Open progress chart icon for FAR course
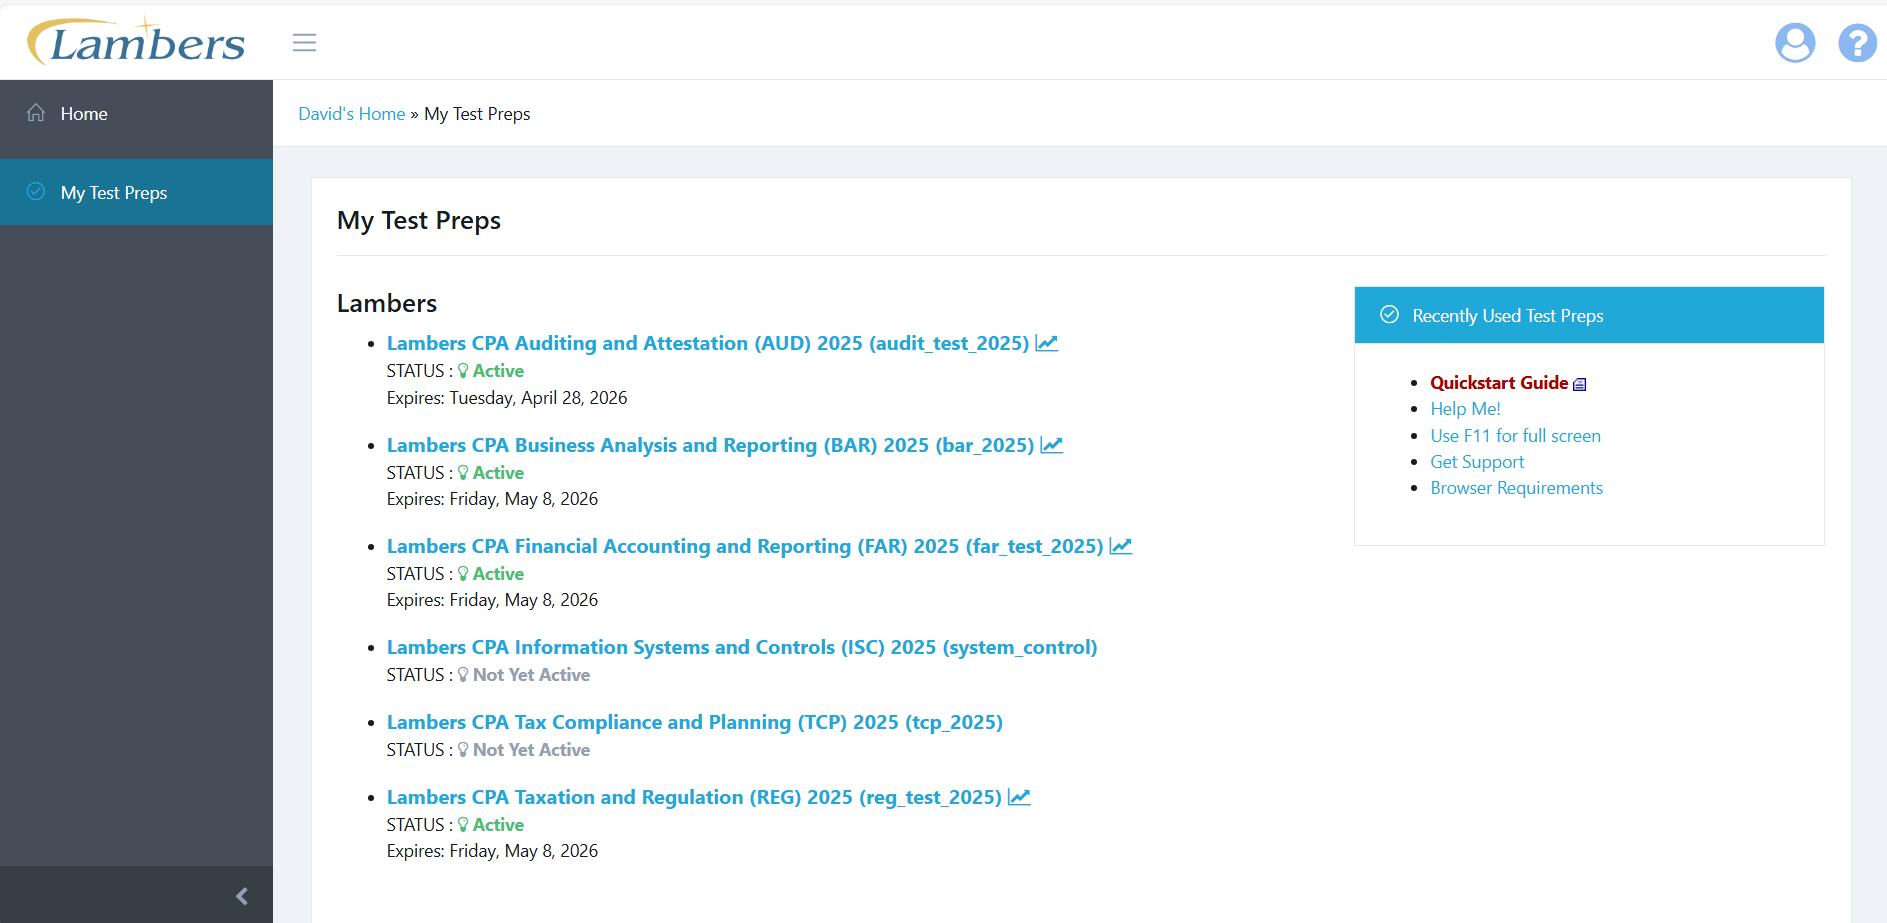Viewport: 1887px width, 923px height. (x=1120, y=546)
